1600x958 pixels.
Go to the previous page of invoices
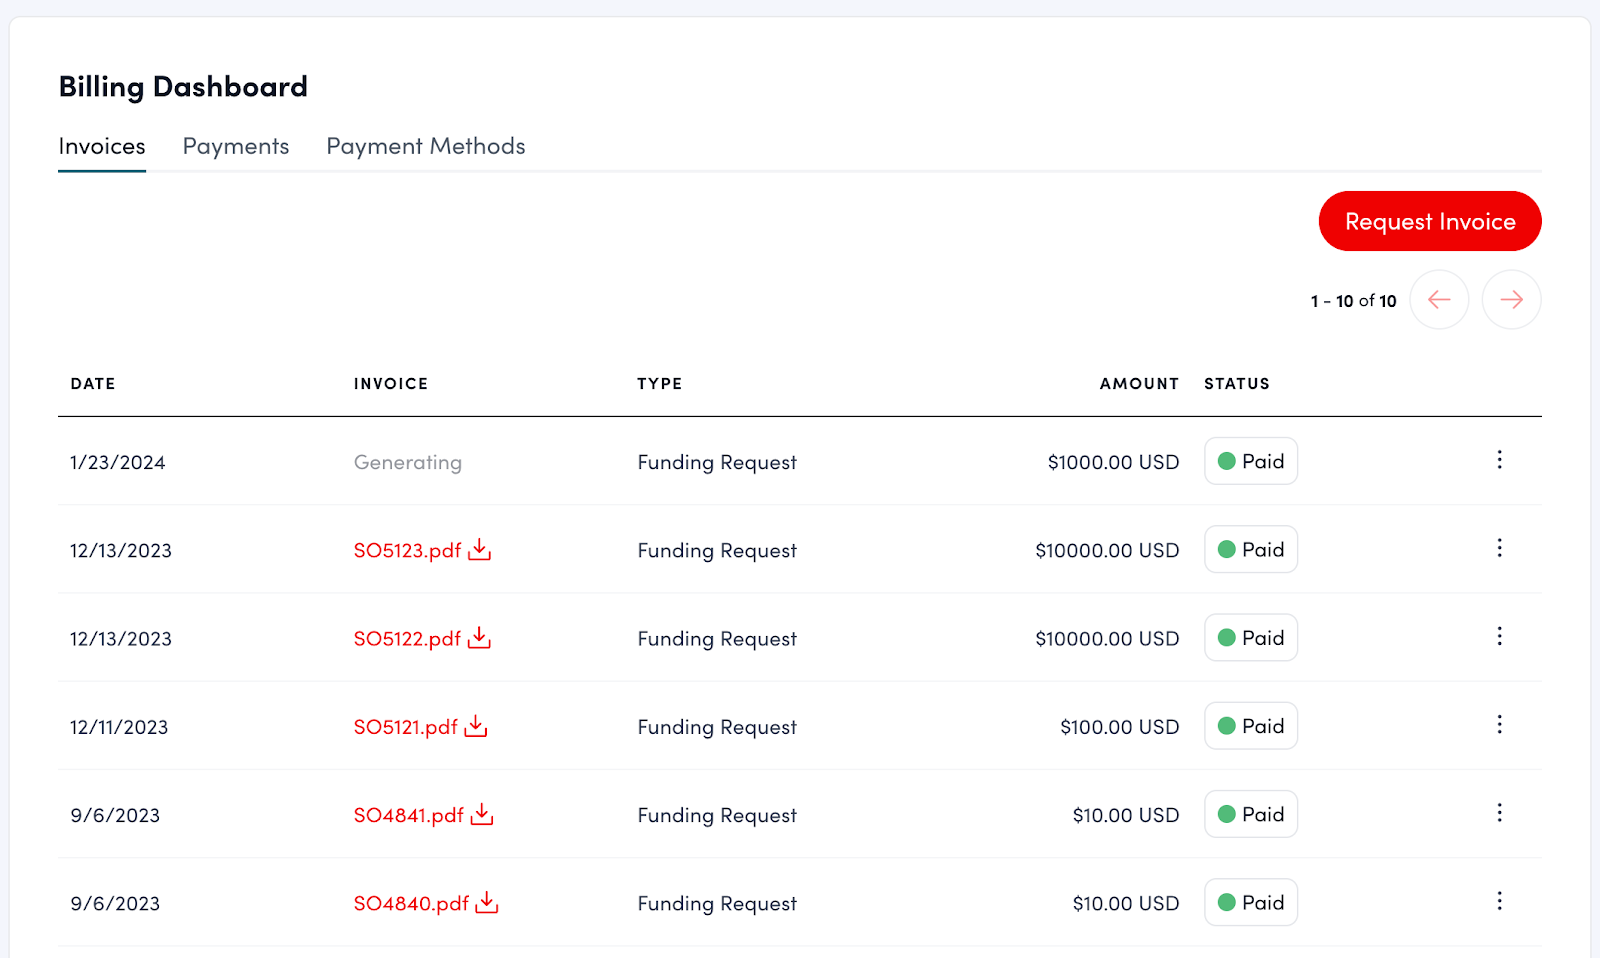1439,300
